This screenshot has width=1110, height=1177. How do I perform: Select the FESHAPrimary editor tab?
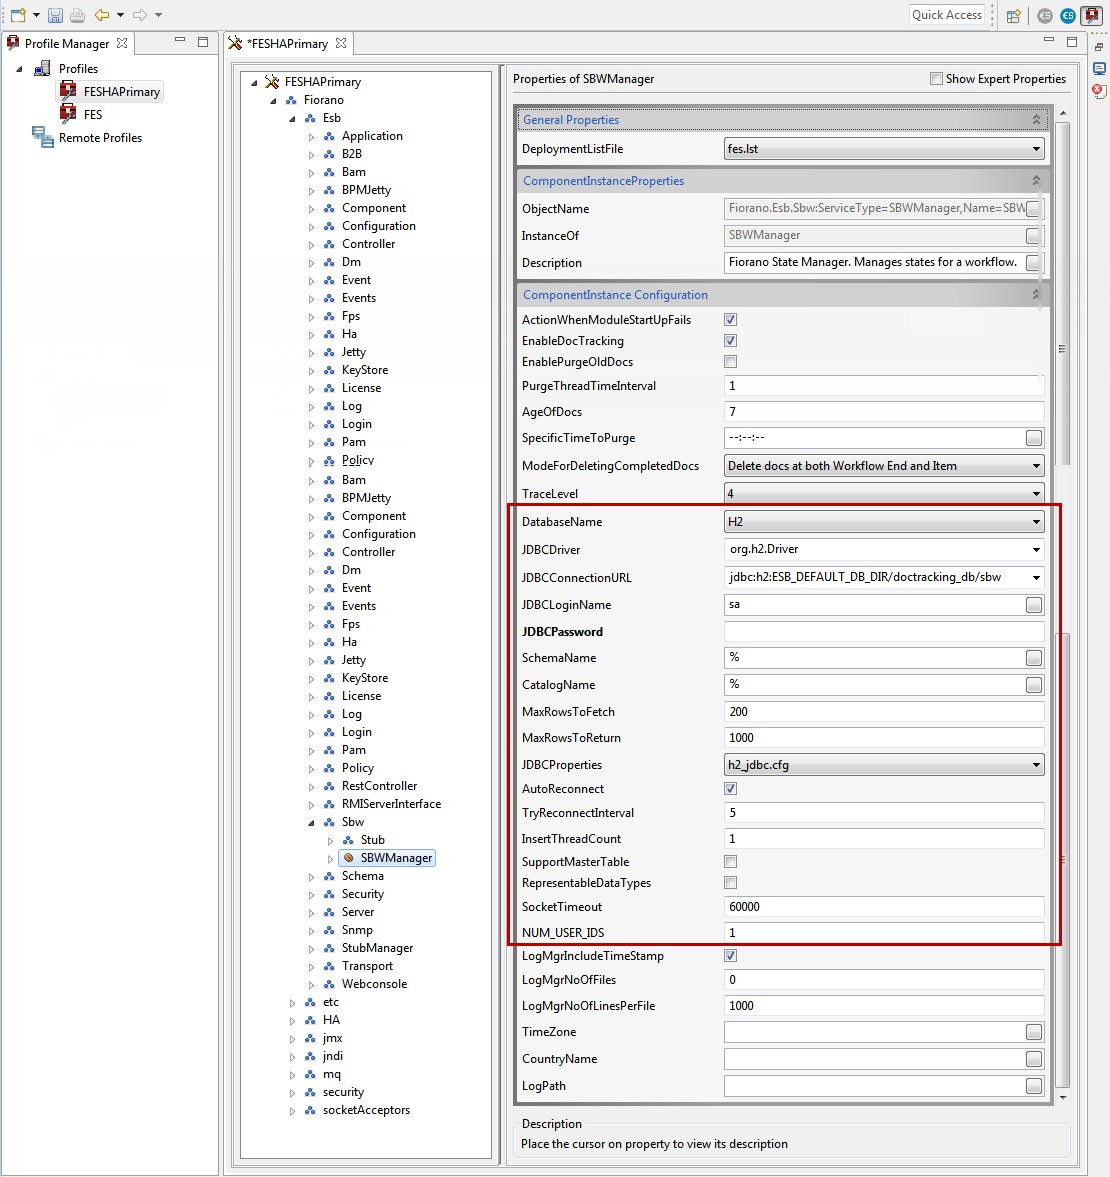tap(287, 44)
